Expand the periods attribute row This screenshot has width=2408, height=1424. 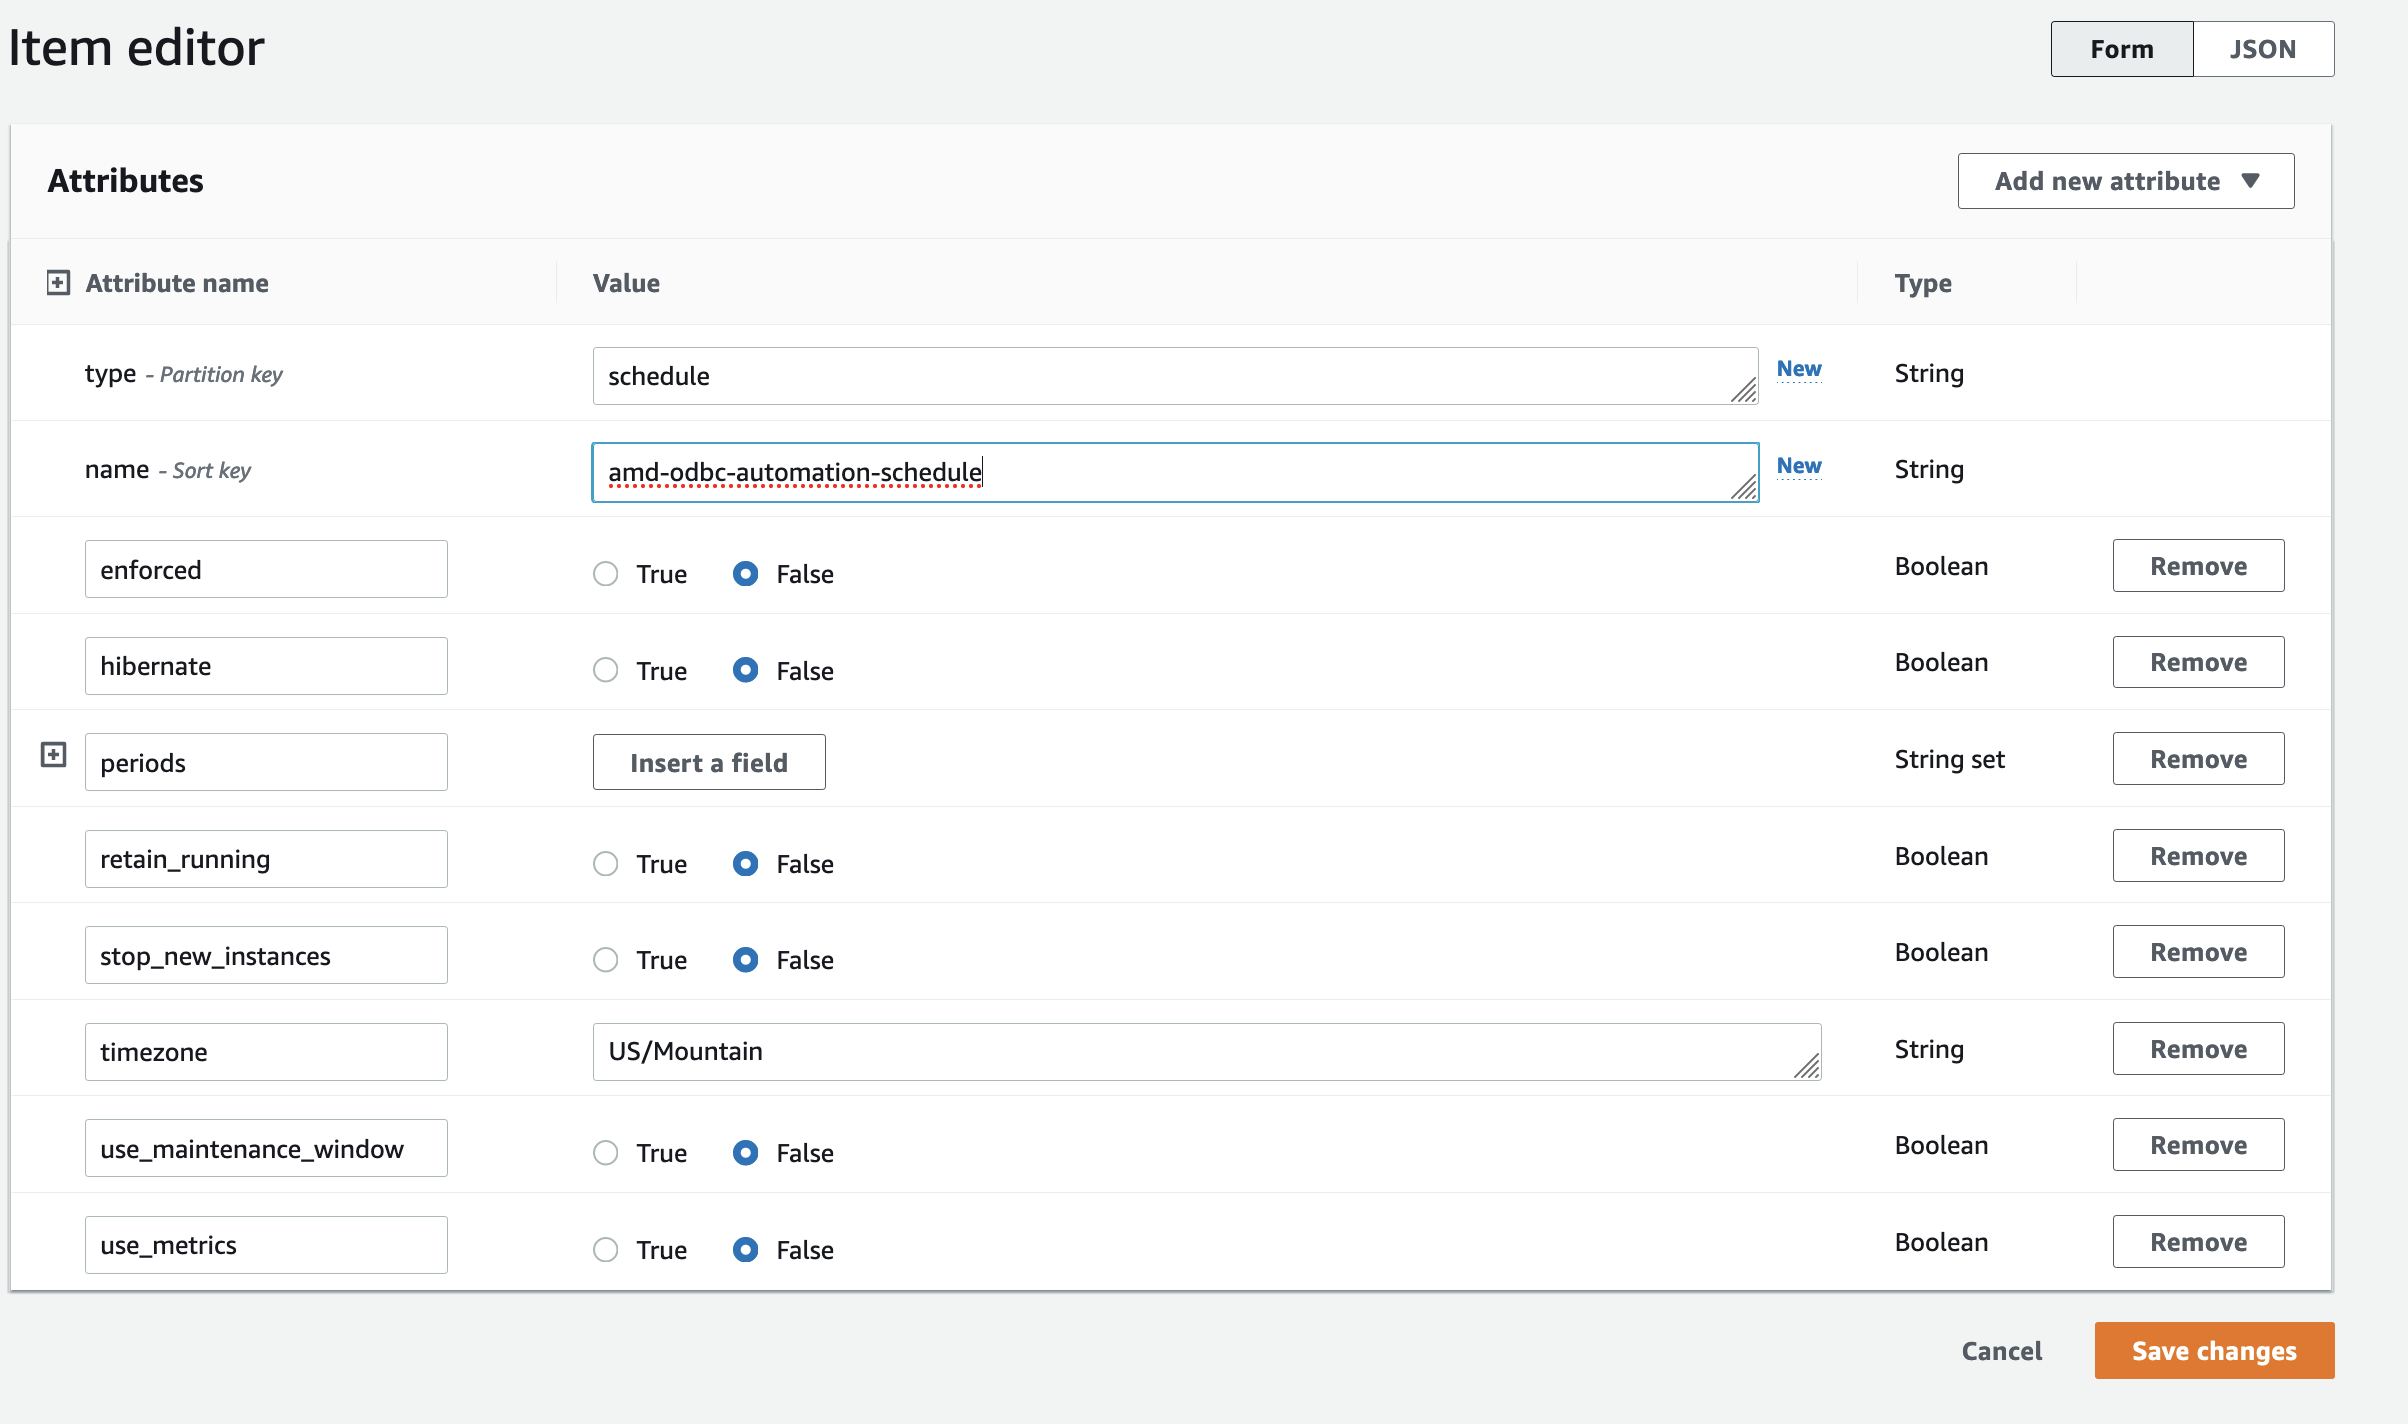coord(54,755)
